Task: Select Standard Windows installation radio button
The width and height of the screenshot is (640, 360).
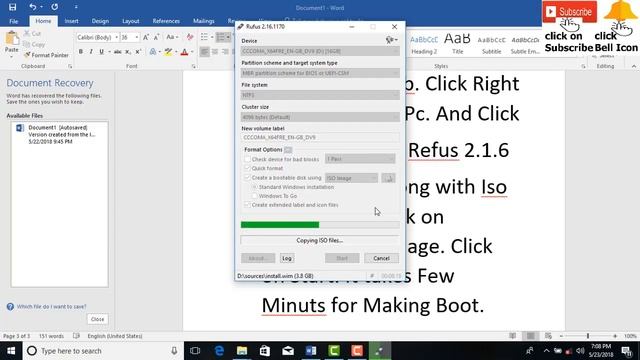Action: click(x=255, y=187)
